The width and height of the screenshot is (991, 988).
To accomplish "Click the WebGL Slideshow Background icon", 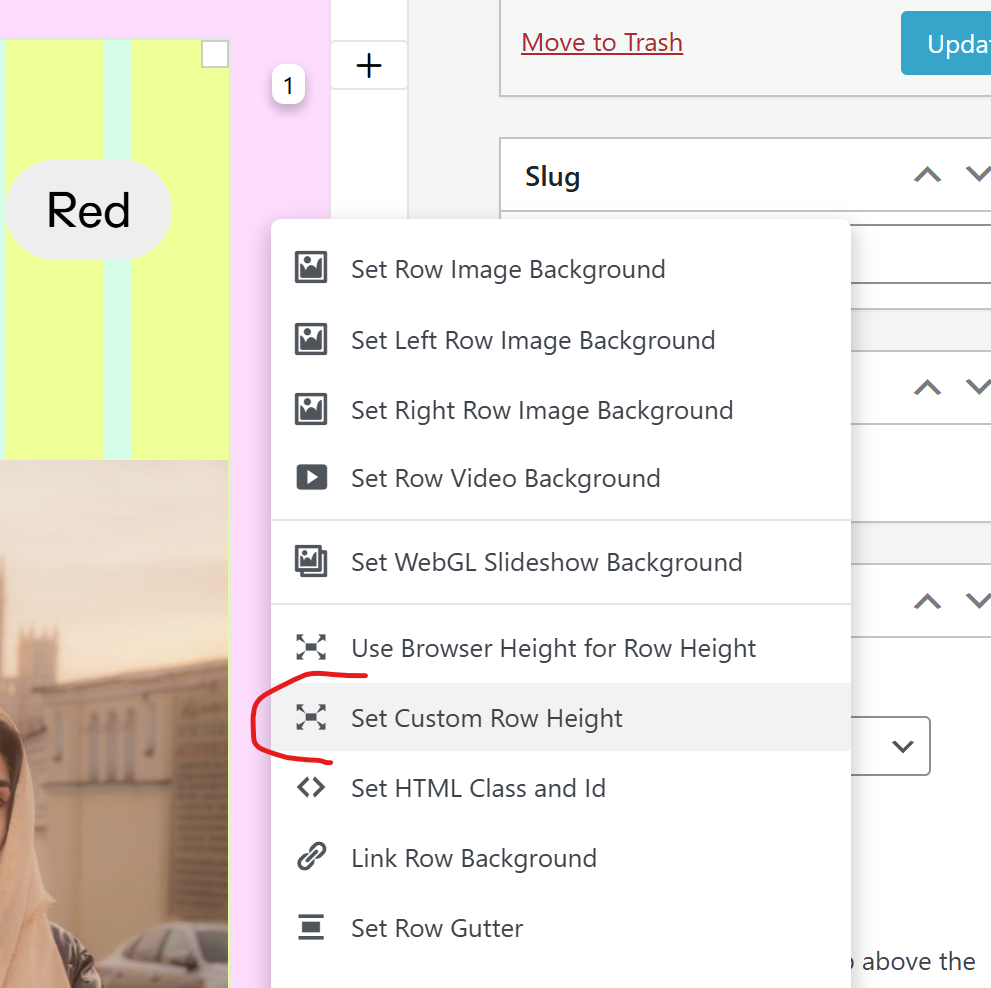I will coord(311,561).
